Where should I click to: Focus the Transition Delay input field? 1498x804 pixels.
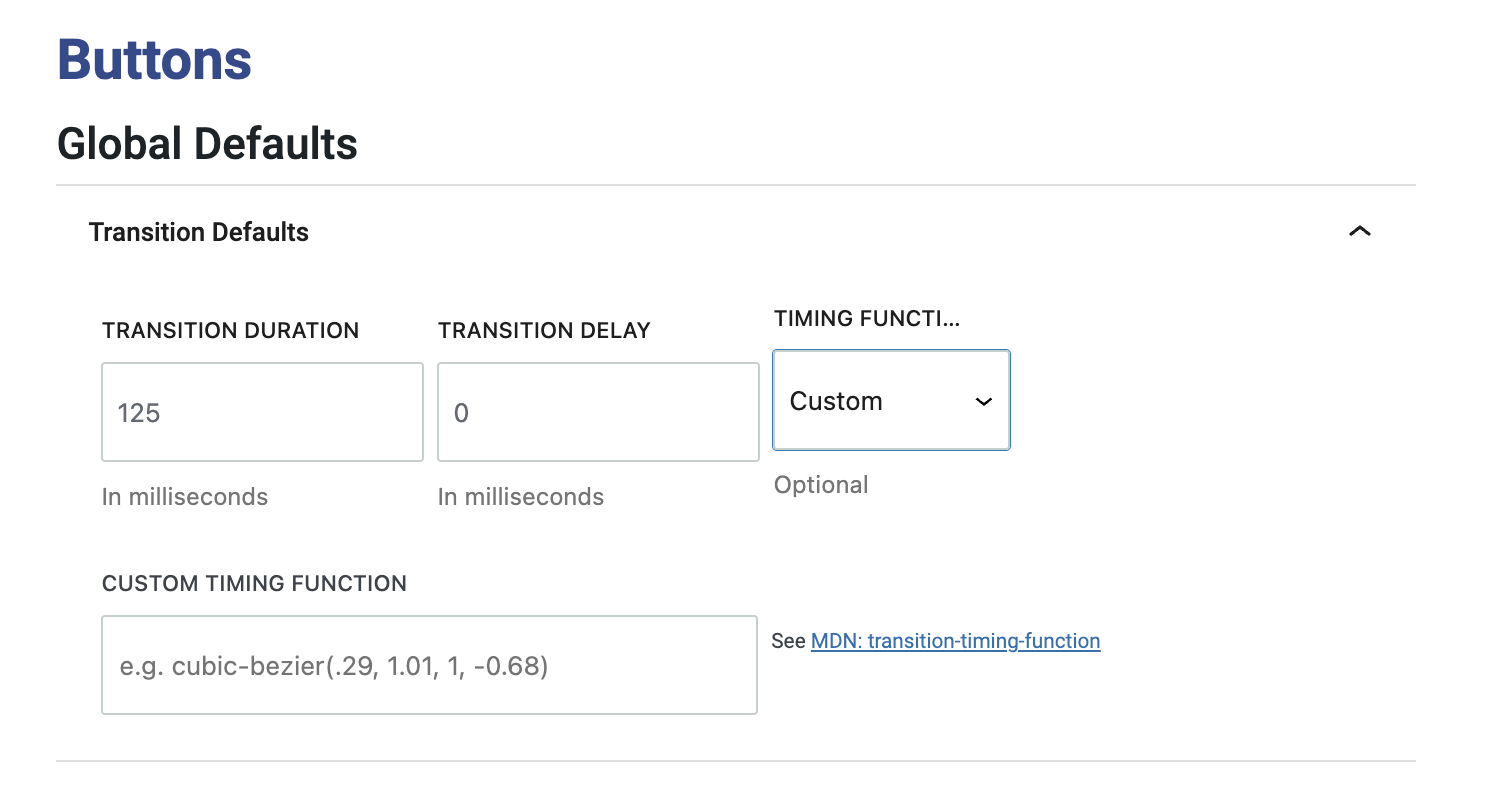(598, 412)
